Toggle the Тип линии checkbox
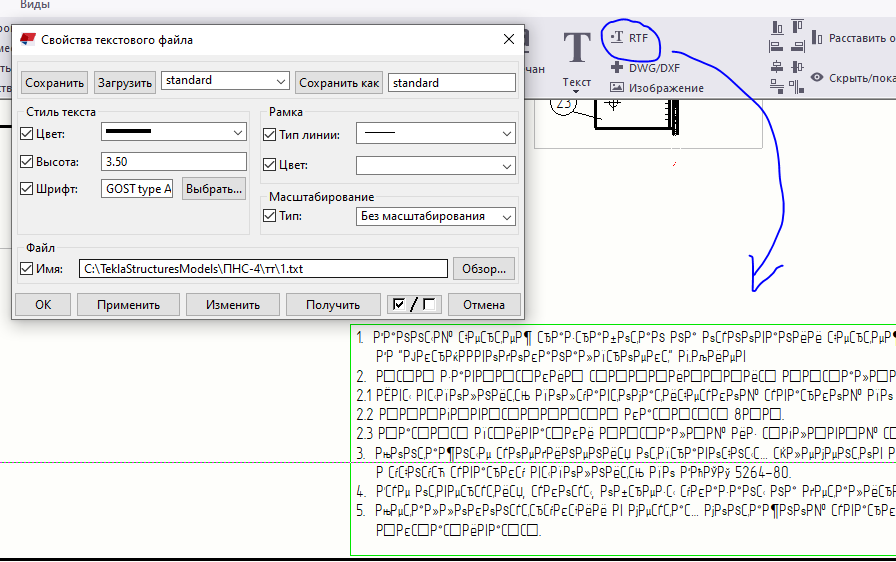 (269, 135)
